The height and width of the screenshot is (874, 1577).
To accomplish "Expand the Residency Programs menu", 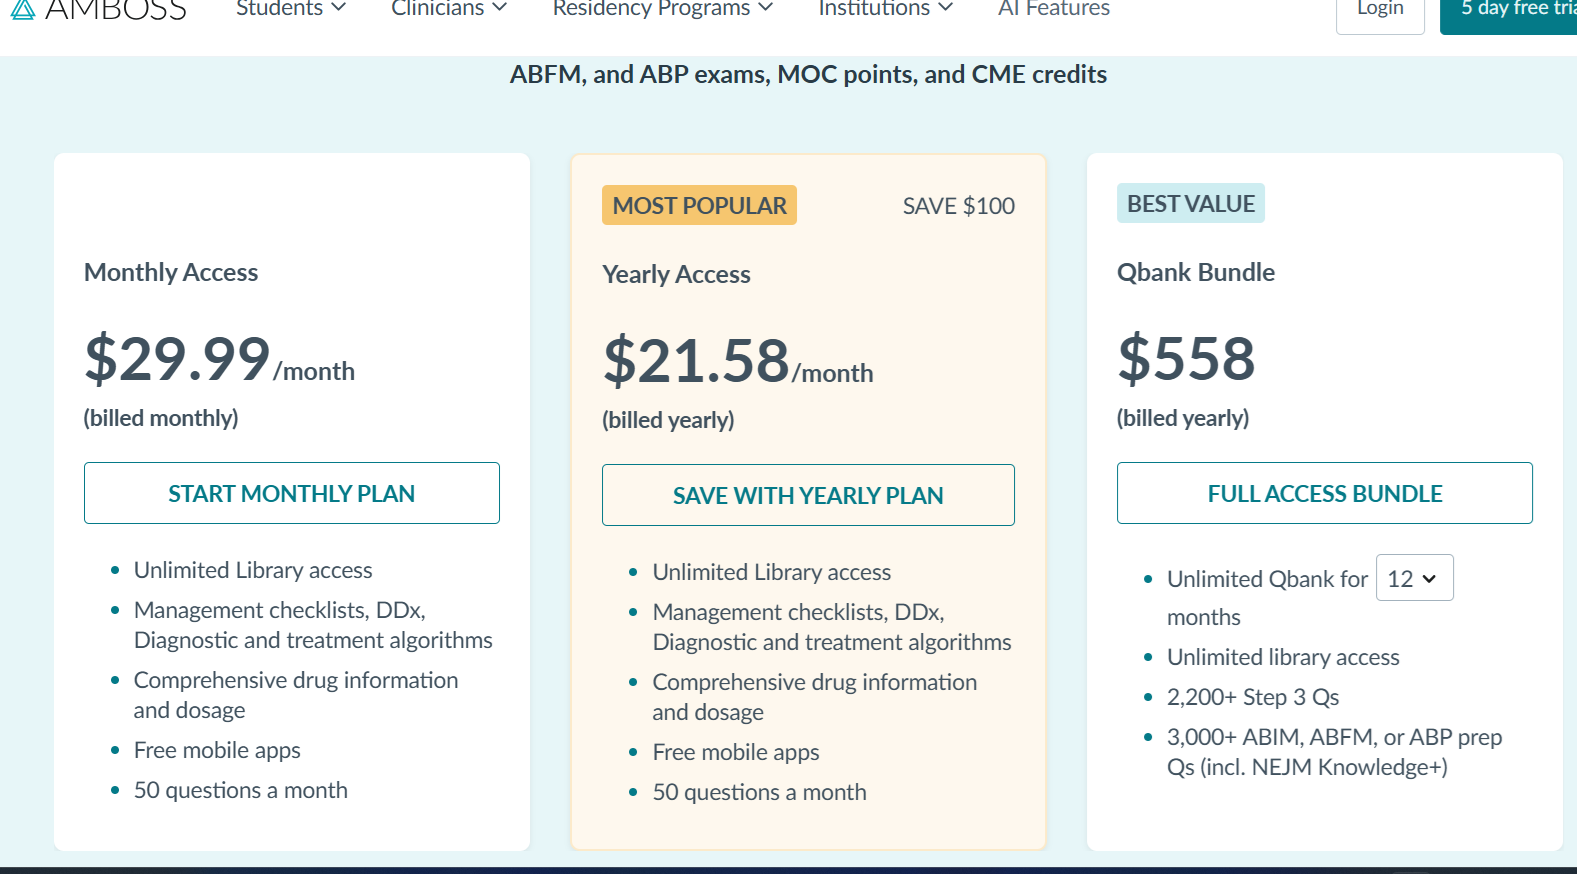I will (662, 9).
